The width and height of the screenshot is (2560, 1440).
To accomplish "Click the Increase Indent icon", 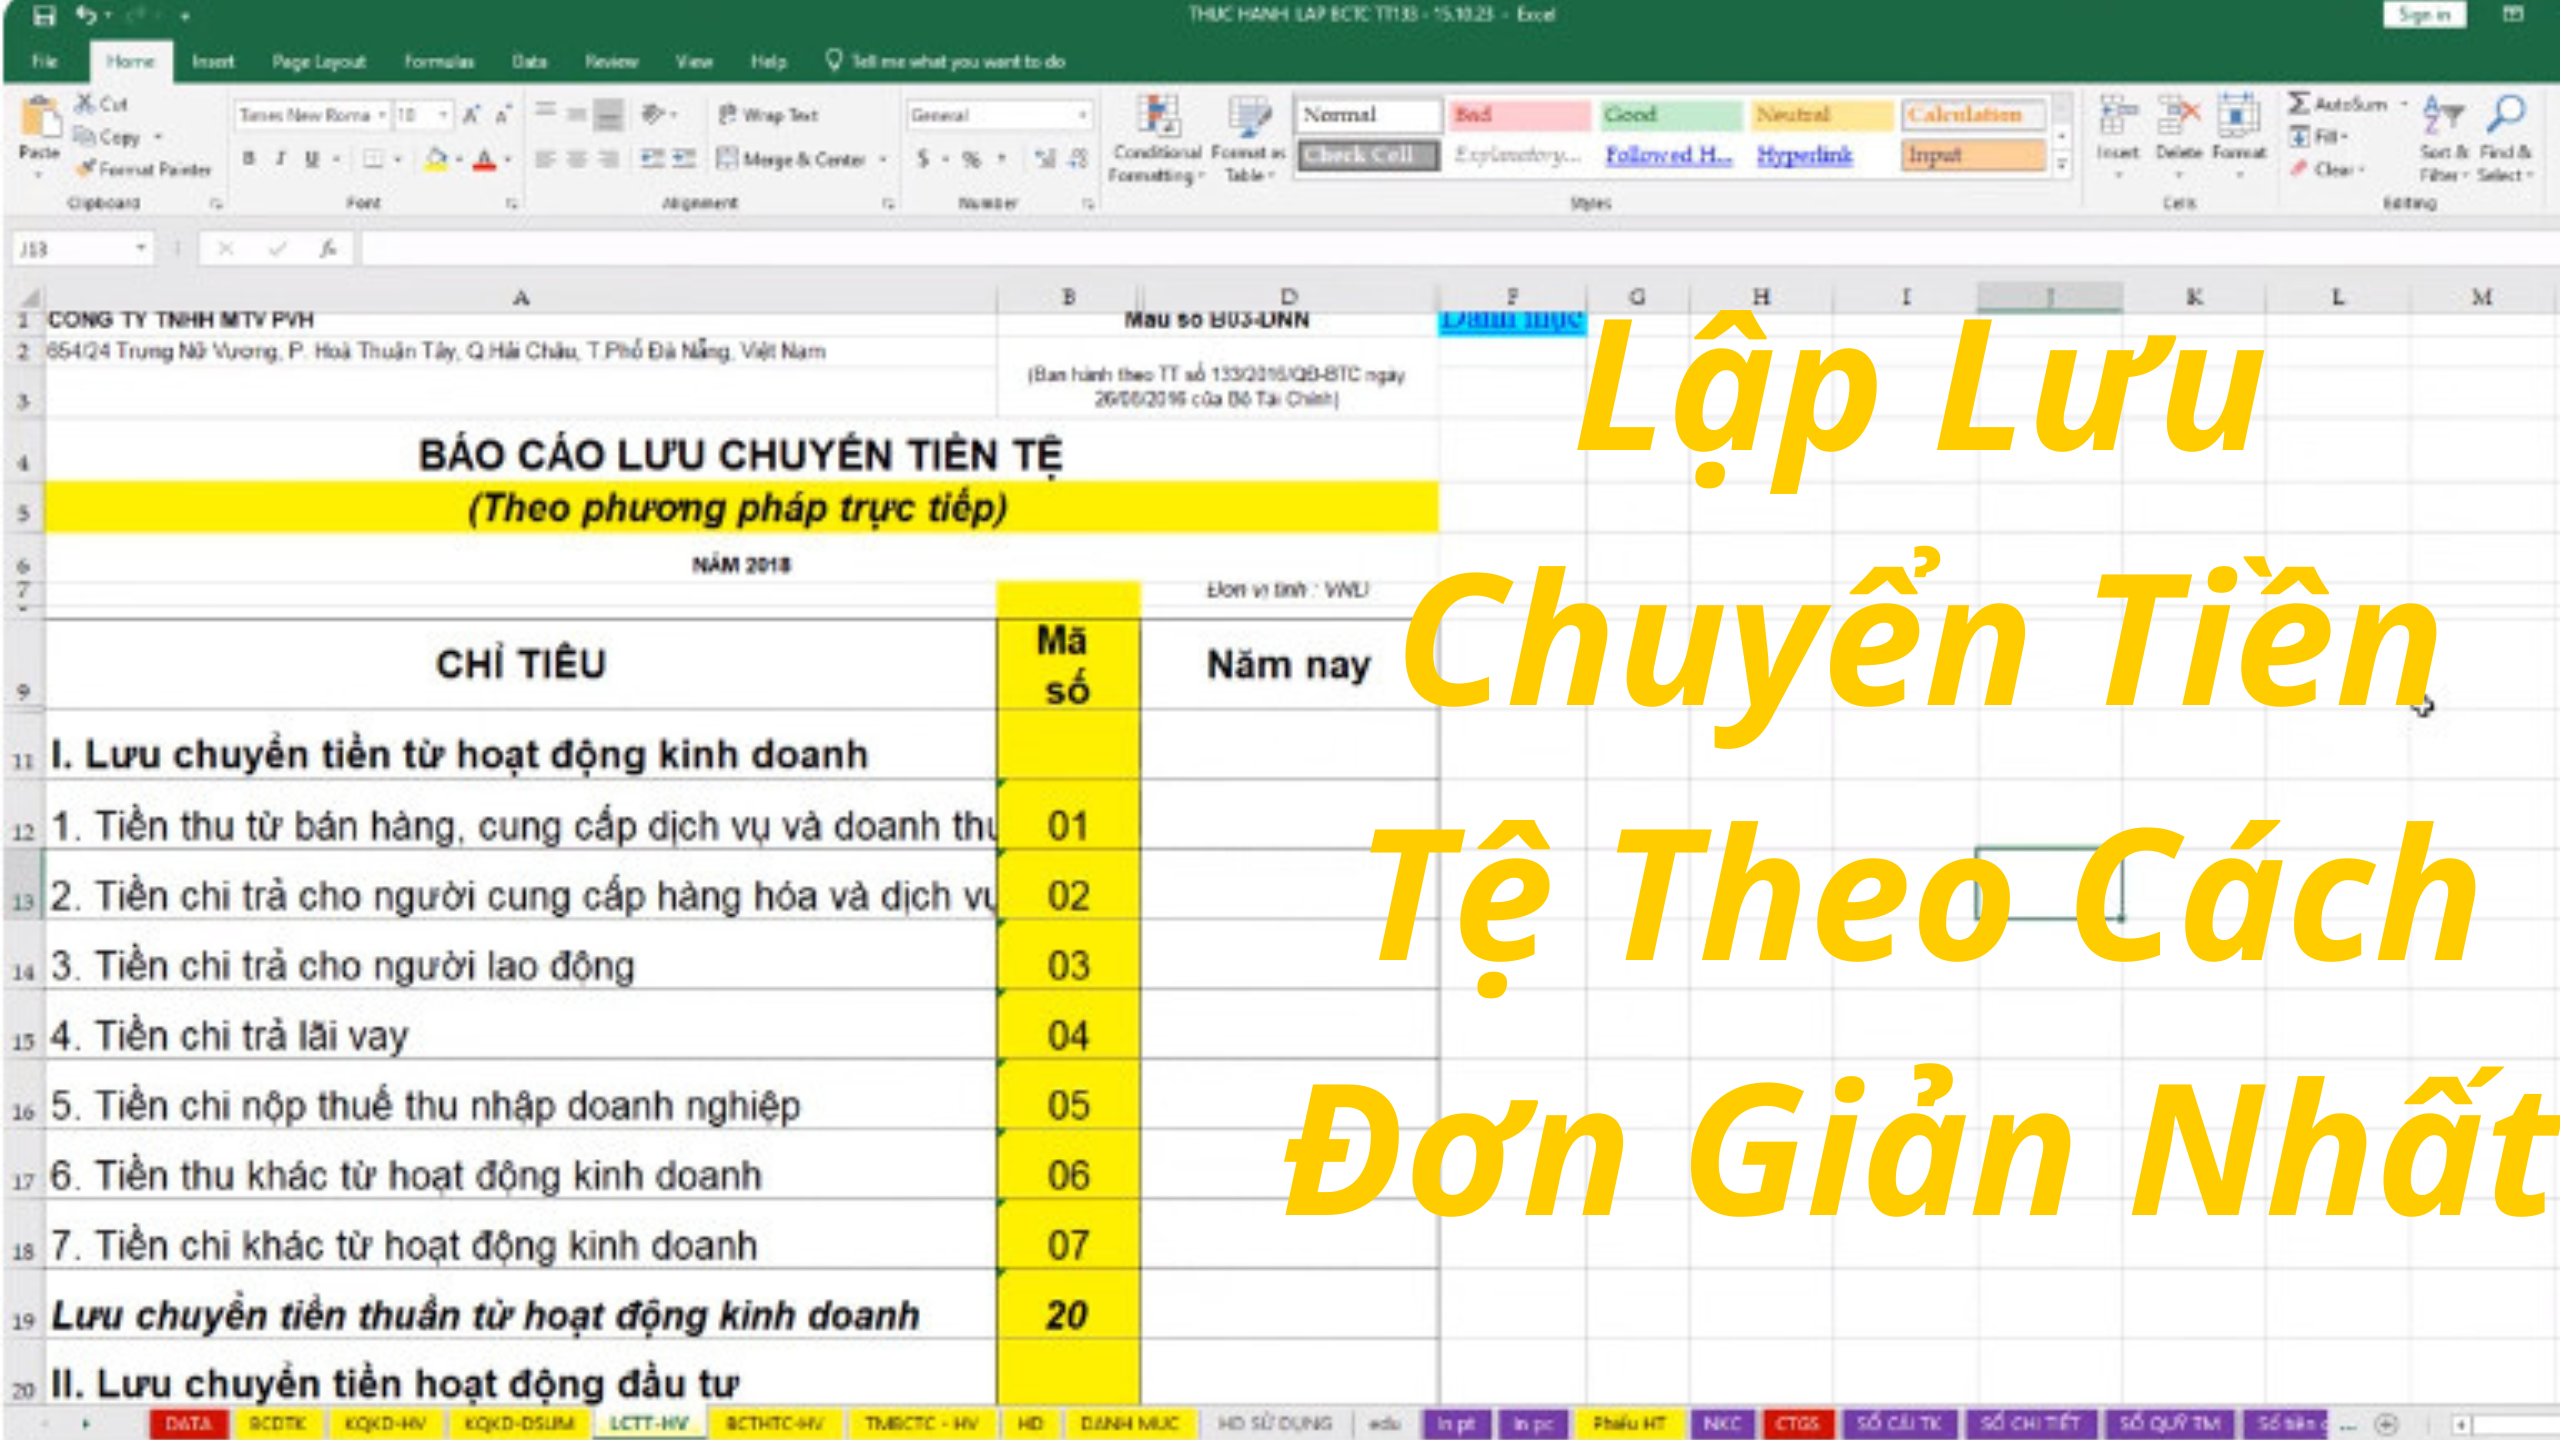I will 684,159.
